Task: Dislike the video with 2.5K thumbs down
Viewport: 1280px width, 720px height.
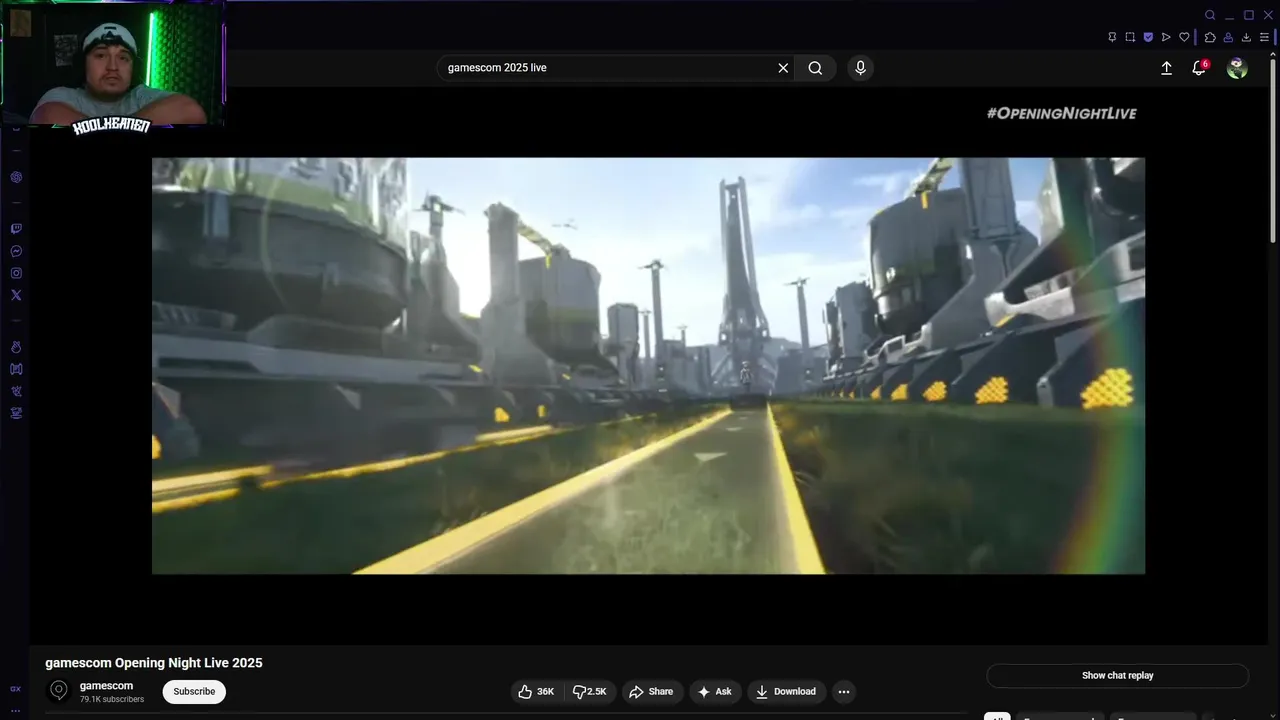Action: click(590, 692)
